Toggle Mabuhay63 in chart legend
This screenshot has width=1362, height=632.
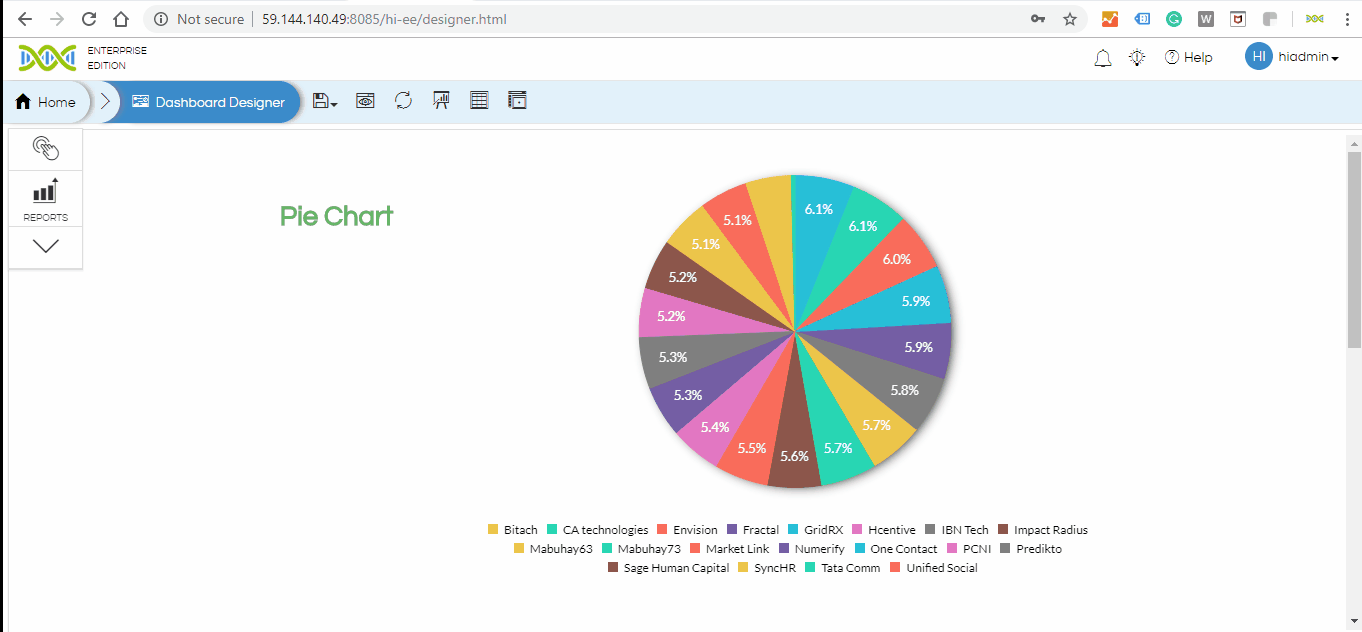click(553, 549)
